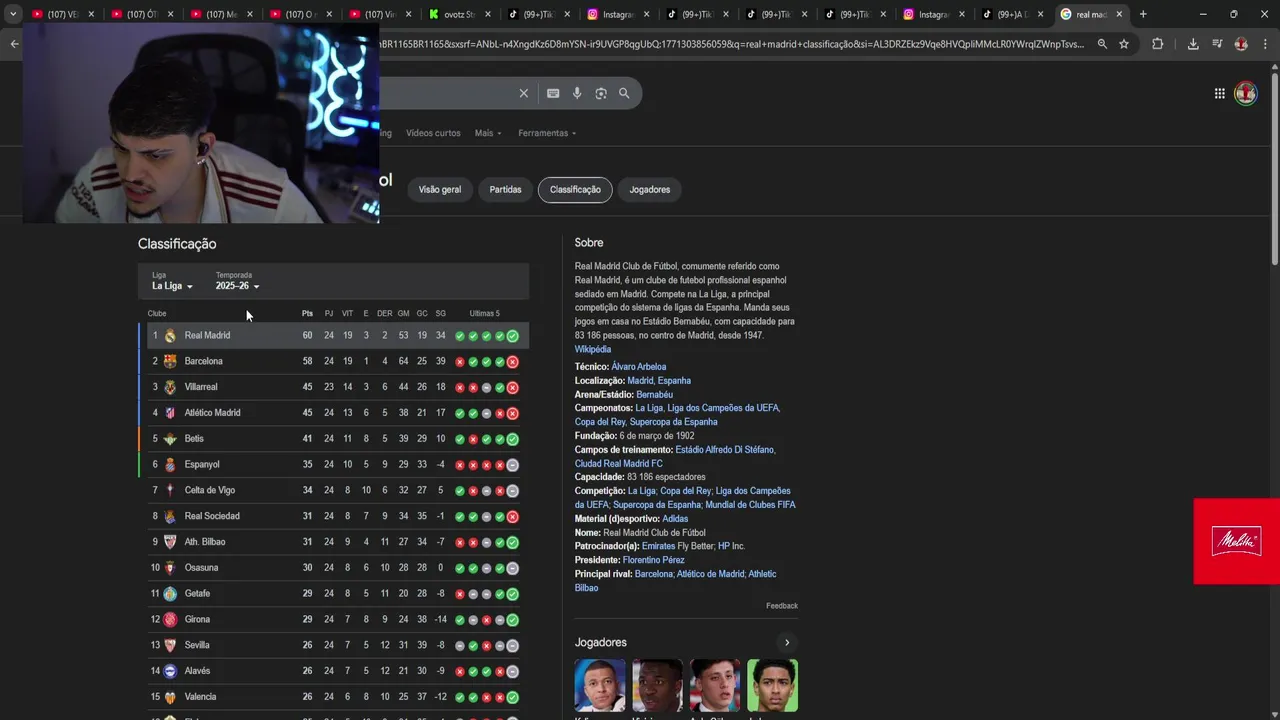Switch to the Partidas tab
This screenshot has height=720, width=1280.
point(505,189)
